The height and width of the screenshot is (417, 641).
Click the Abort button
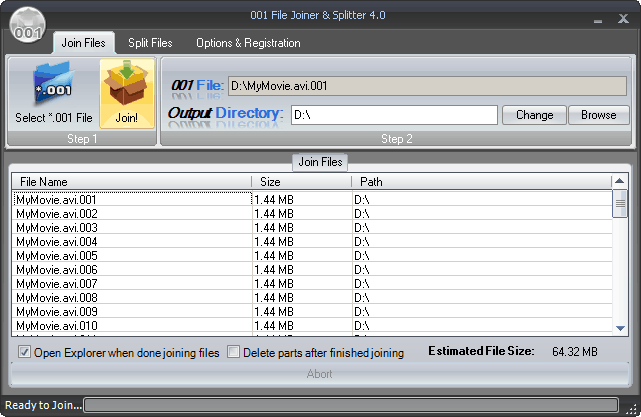tap(319, 374)
